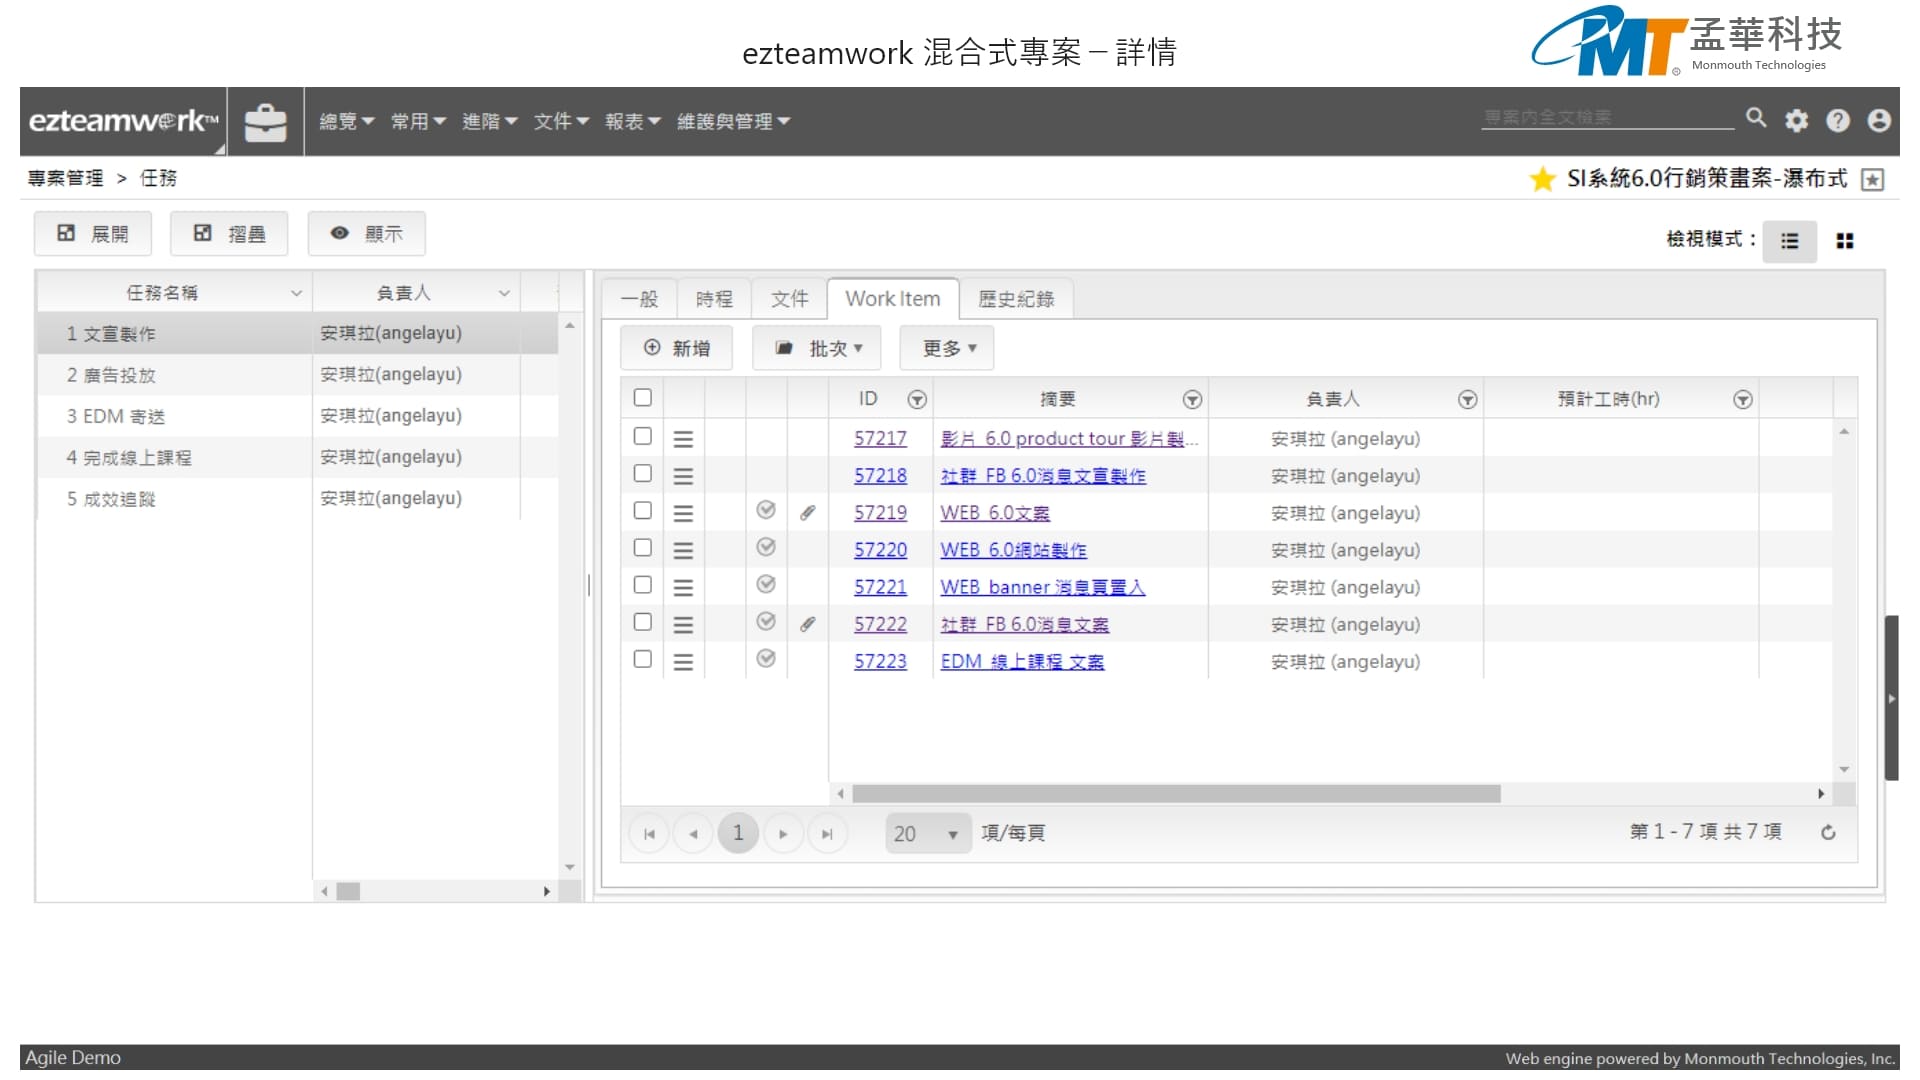Open settings gear icon
The image size is (1920, 1080).
pos(1797,121)
